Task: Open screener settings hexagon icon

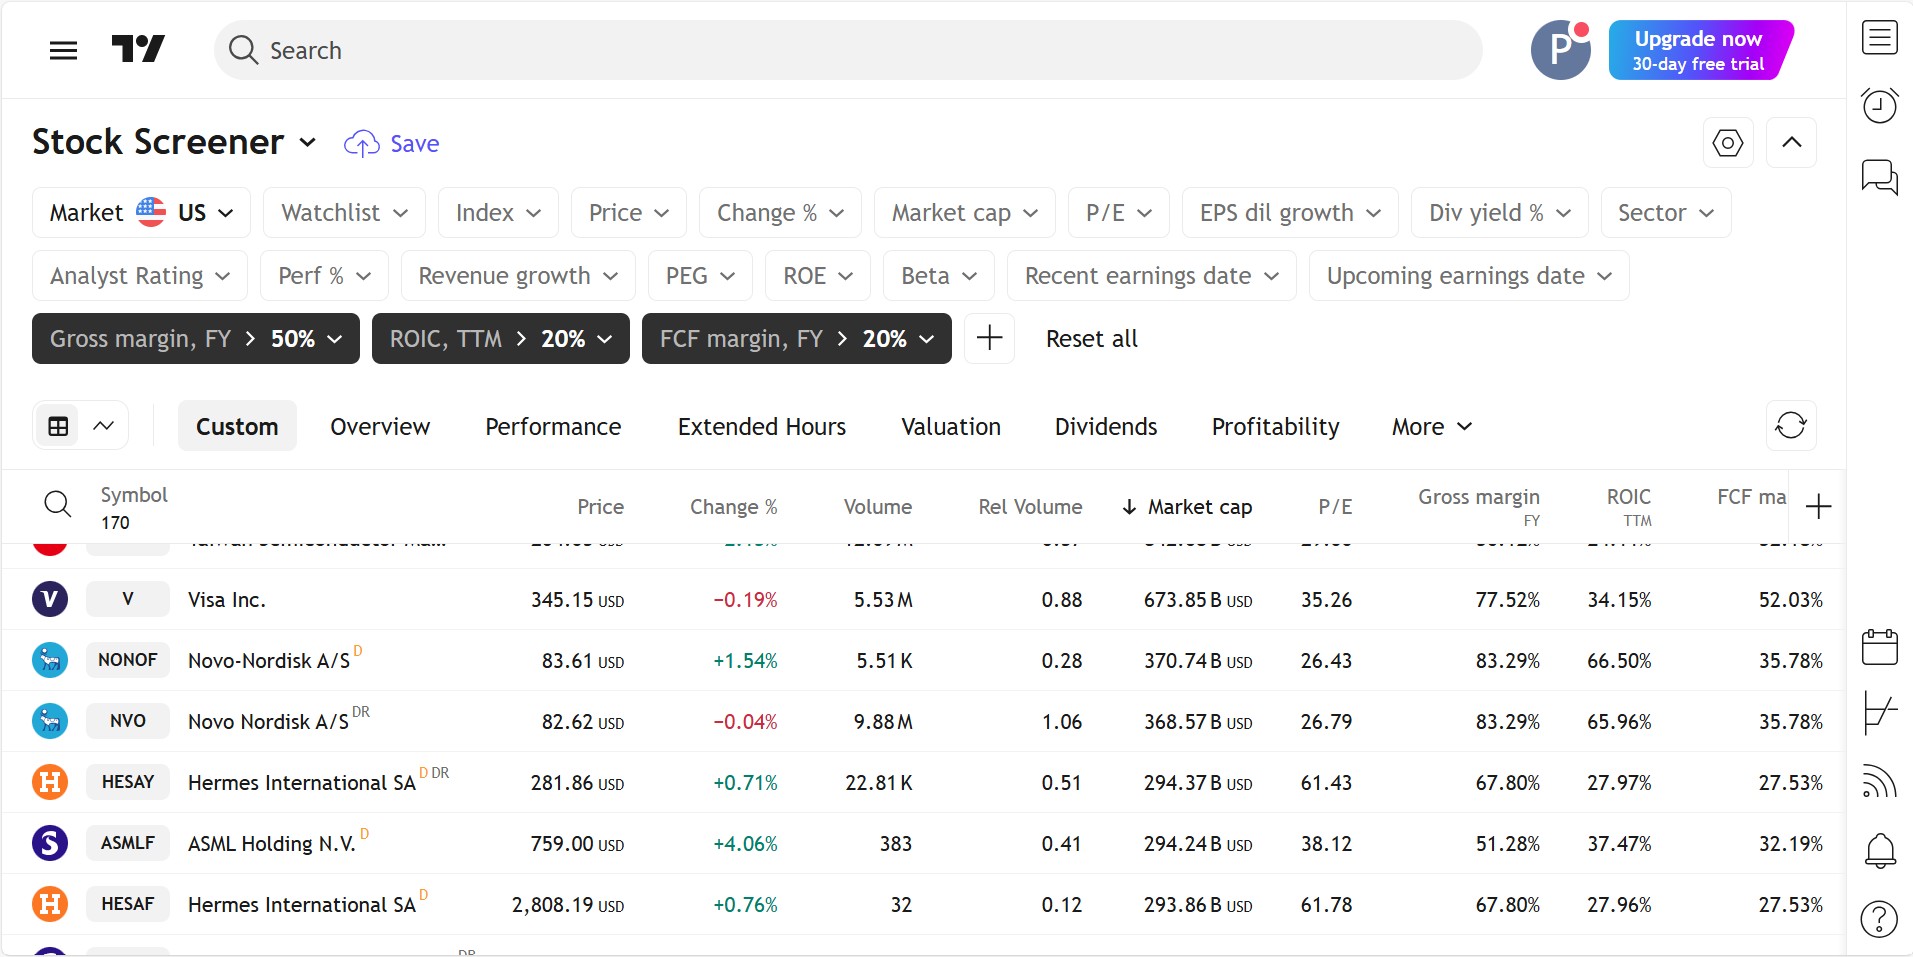Action: click(1727, 143)
